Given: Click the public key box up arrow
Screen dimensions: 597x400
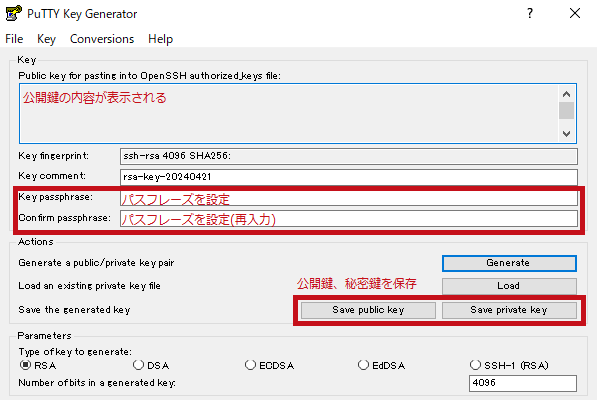Looking at the screenshot, I should tap(567, 94).
